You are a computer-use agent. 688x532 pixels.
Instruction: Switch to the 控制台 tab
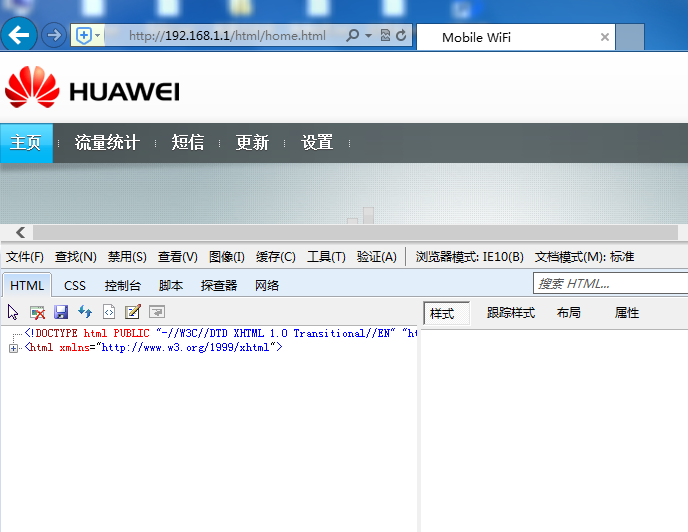[x=123, y=285]
